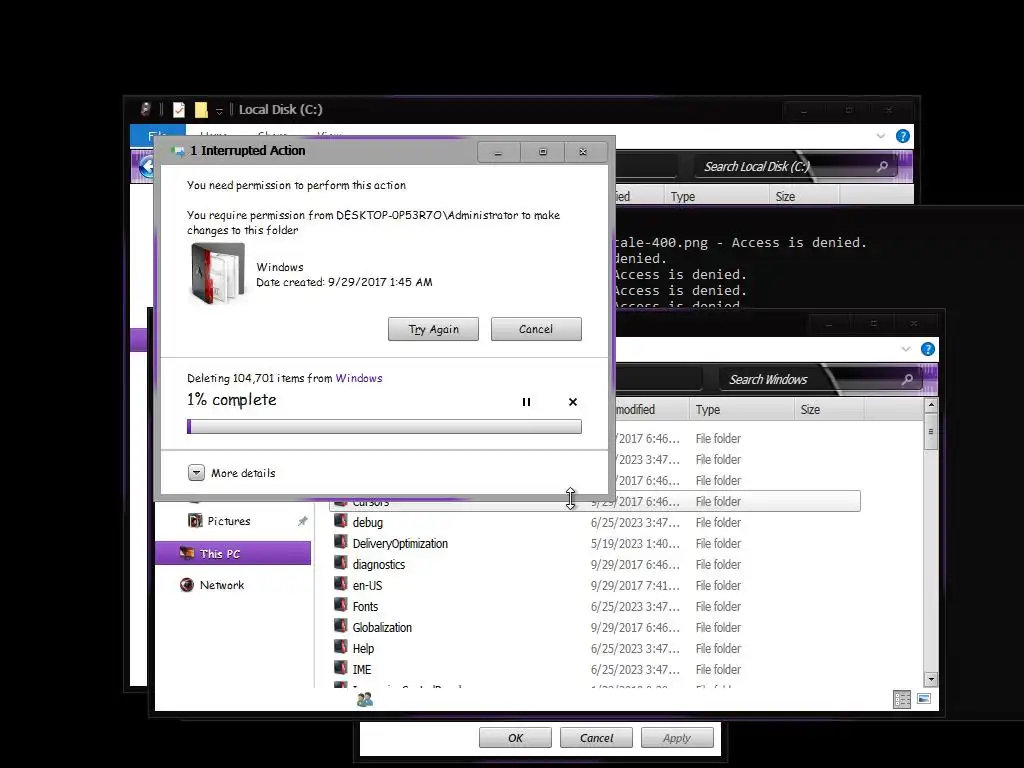Switch to Details view icon in status bar
Viewport: 1024px width, 768px height.
click(x=902, y=699)
